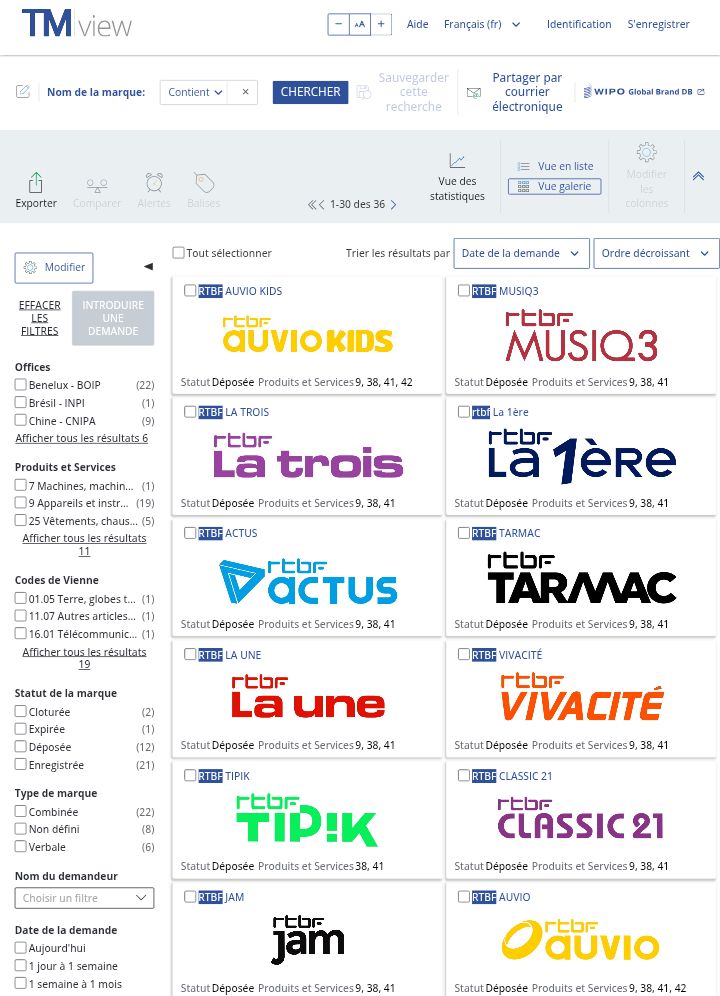Screen dimensions: 720x996
Task: Go to first results page
Action: point(312,205)
